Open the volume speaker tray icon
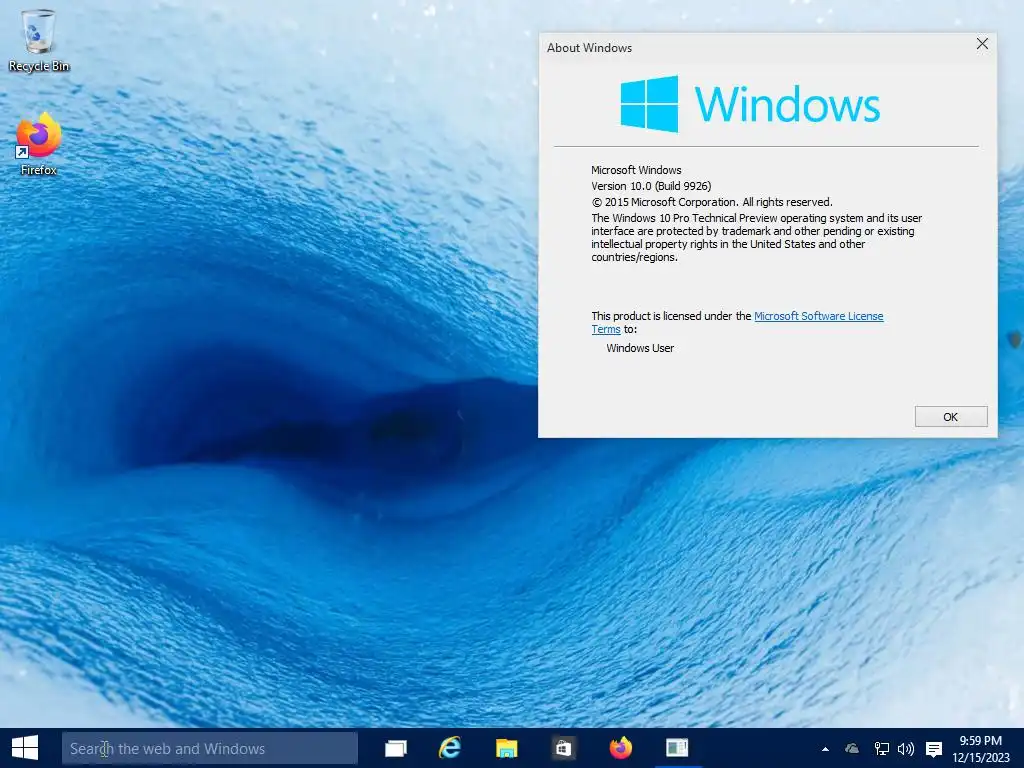 click(906, 749)
